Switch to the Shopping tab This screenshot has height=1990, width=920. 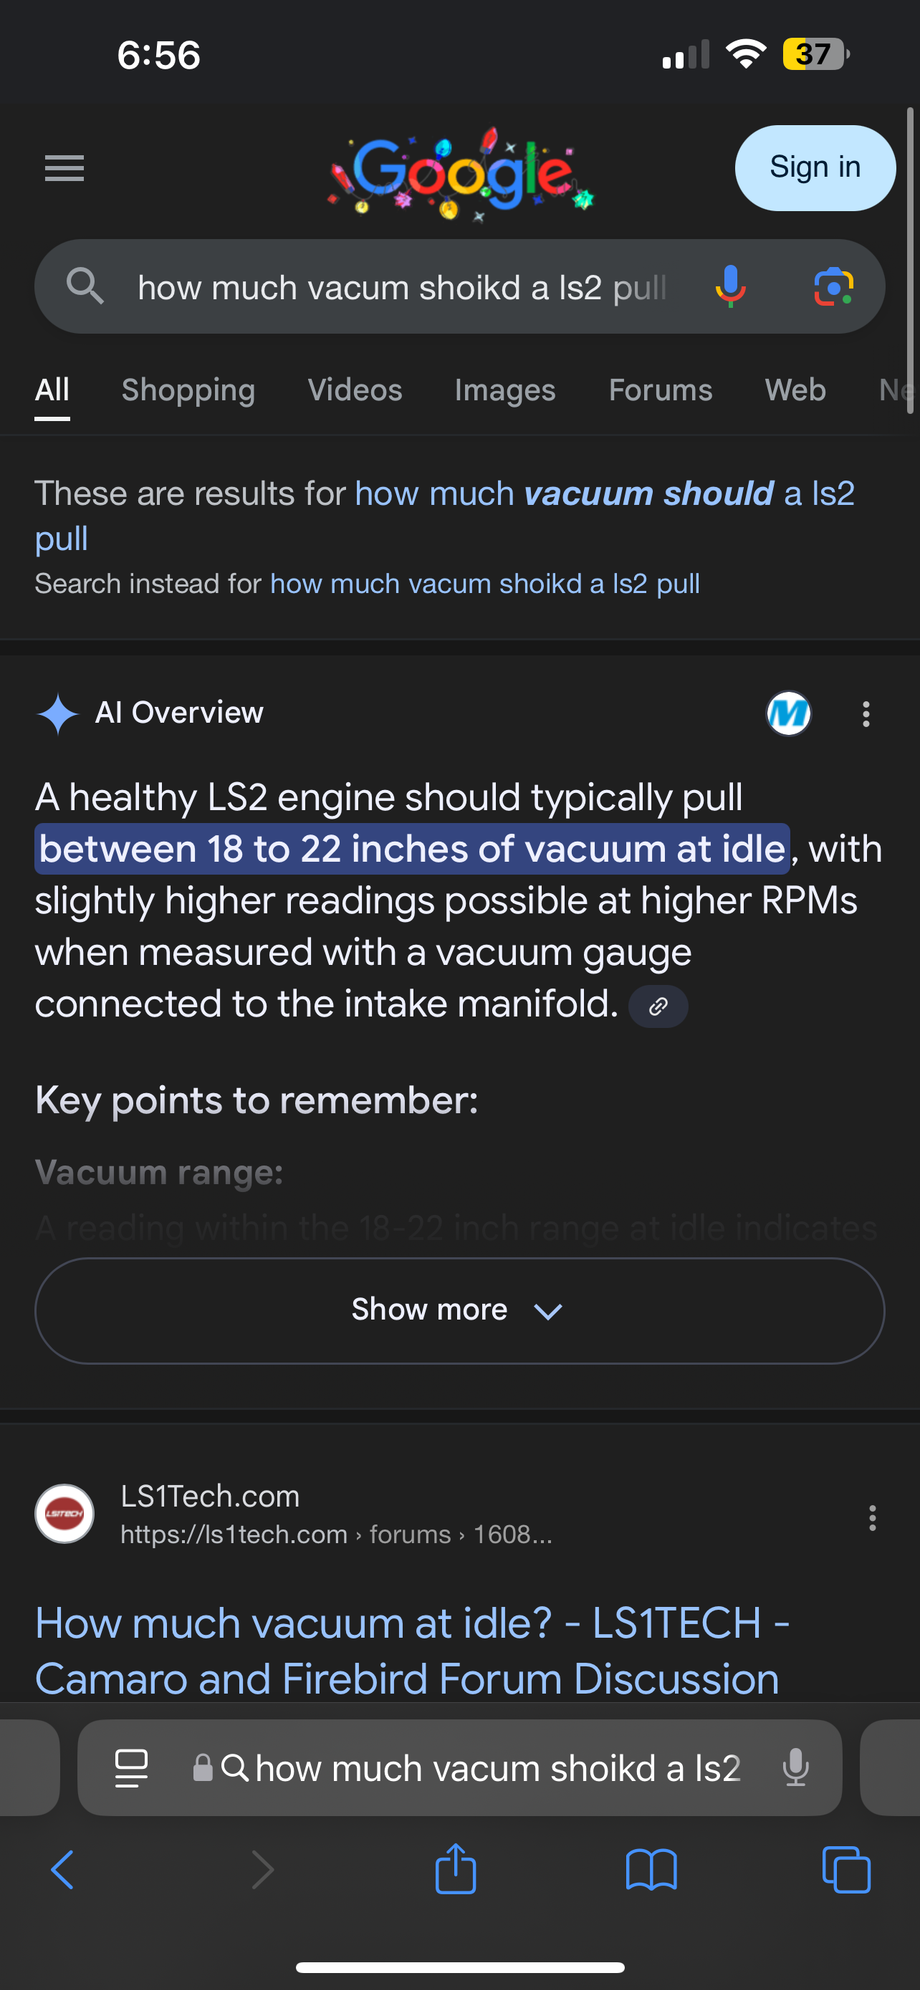pyautogui.click(x=188, y=390)
